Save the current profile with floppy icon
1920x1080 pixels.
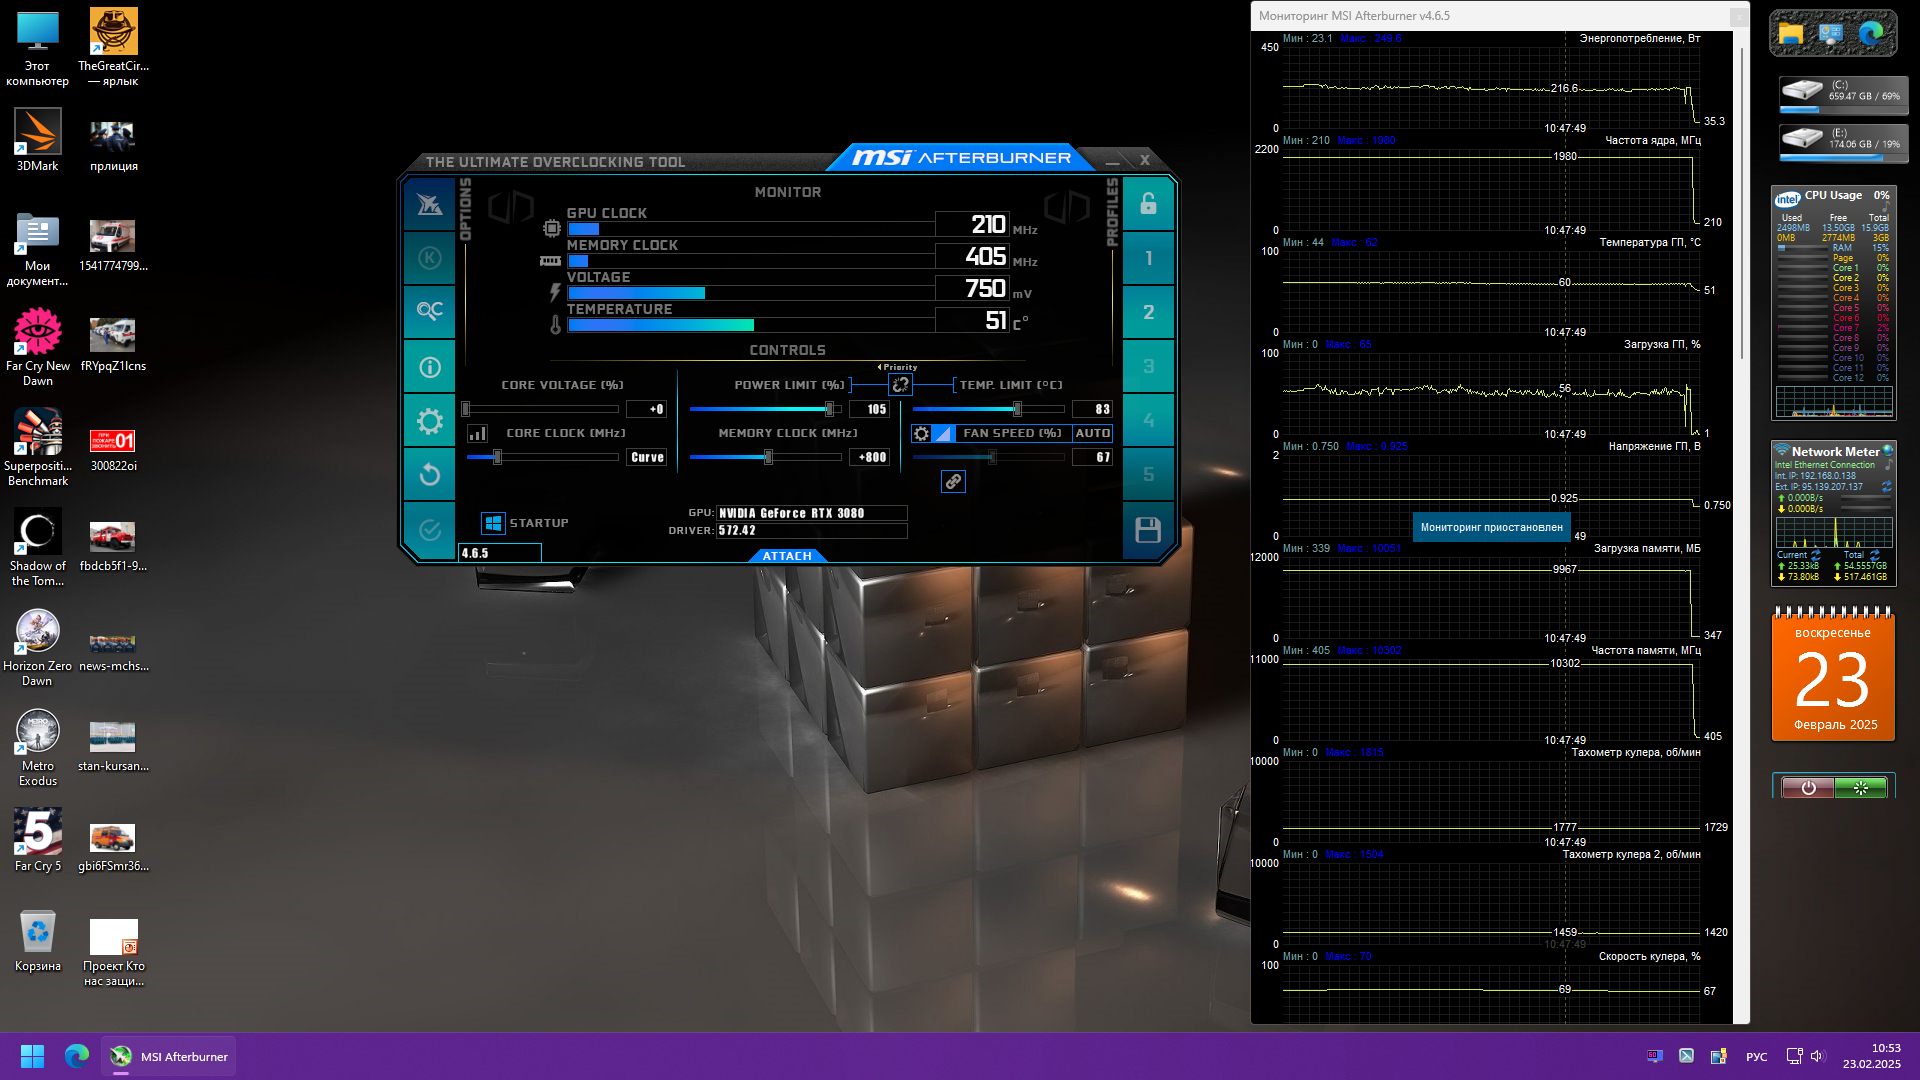(x=1148, y=530)
